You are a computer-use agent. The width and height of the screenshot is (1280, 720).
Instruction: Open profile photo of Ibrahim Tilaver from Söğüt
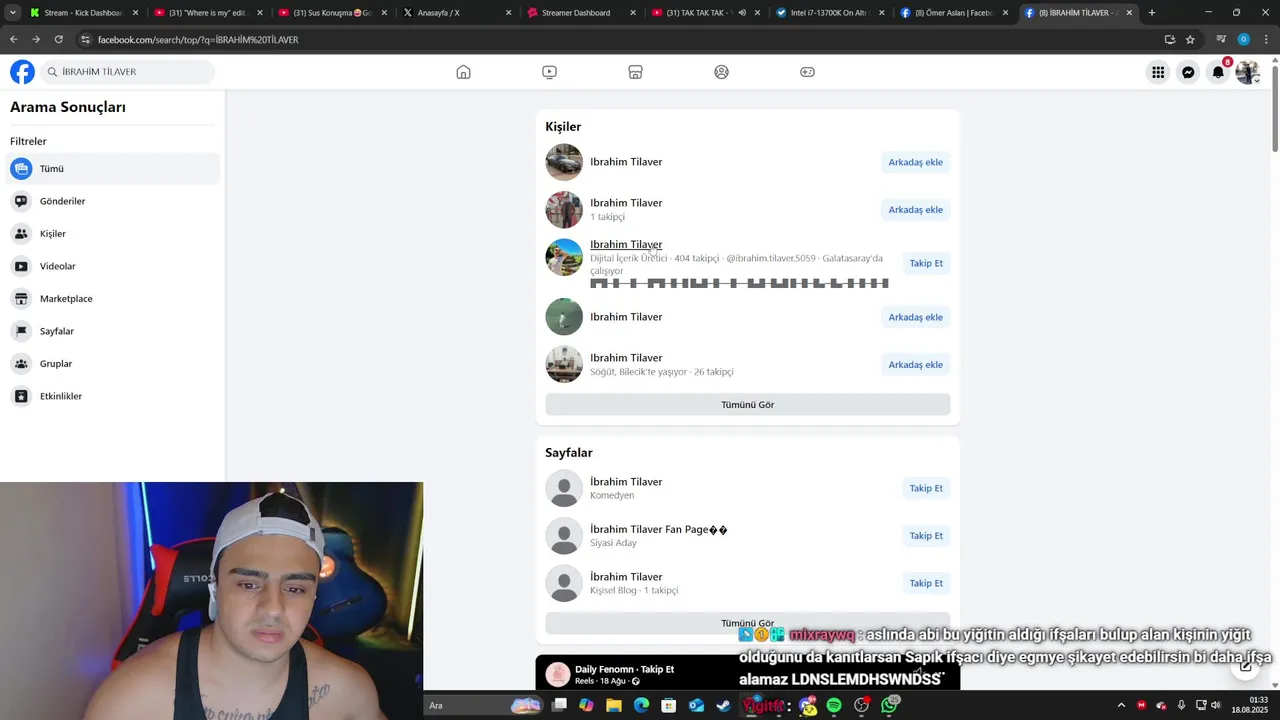pyautogui.click(x=564, y=364)
